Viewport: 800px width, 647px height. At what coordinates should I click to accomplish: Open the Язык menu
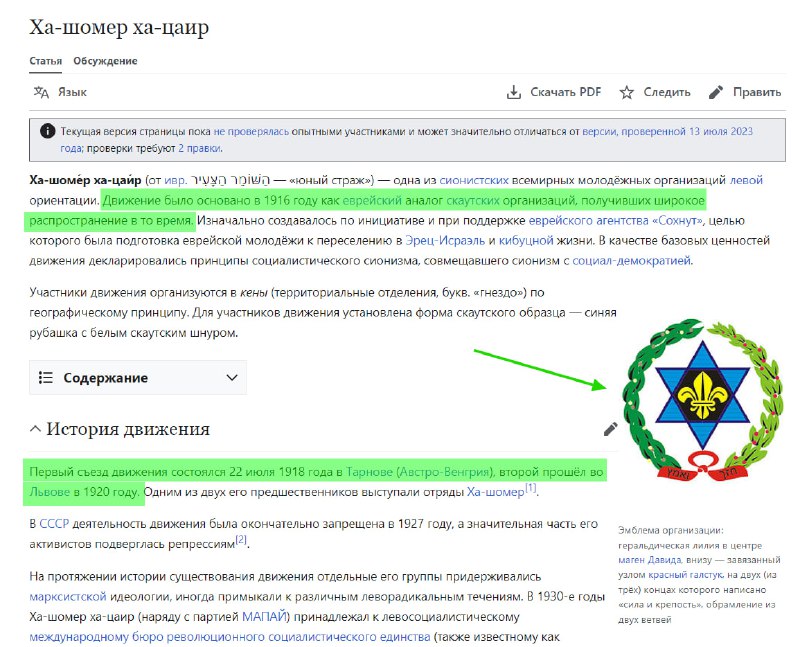pos(60,92)
